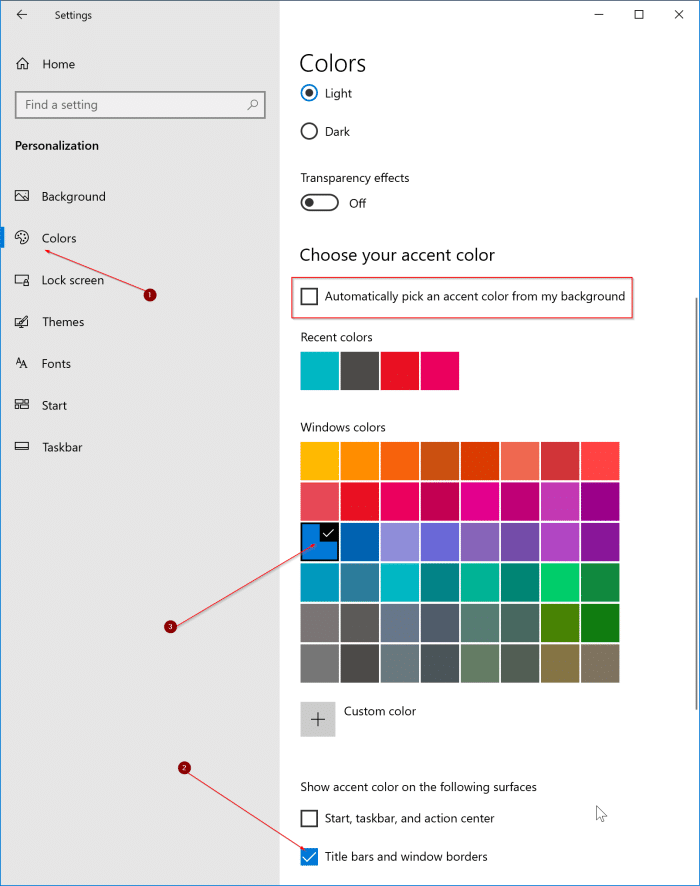This screenshot has height=886, width=700.
Task: Click the magnifier search icon
Action: 253,105
